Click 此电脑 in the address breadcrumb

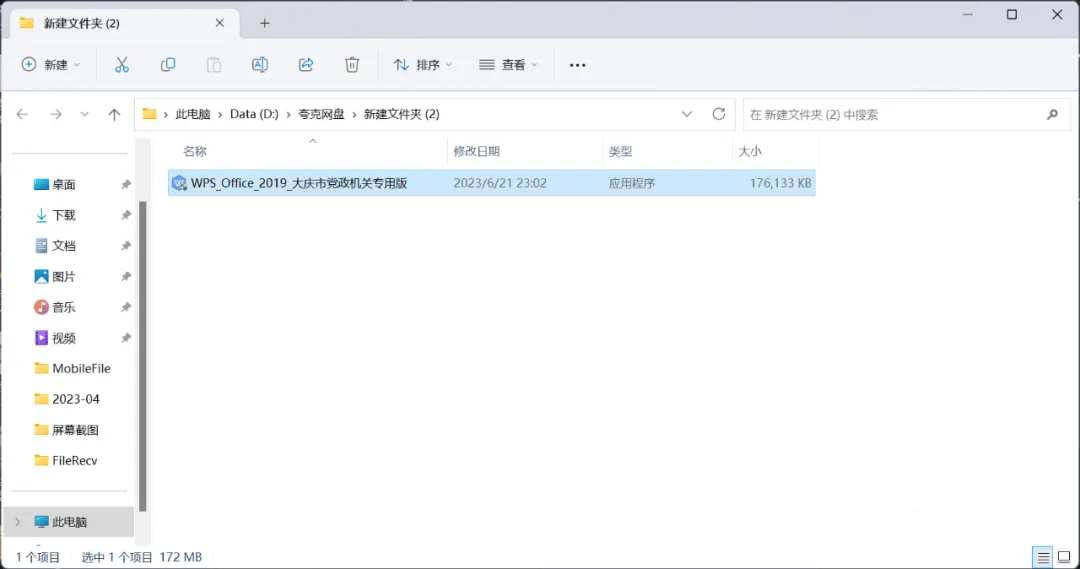pyautogui.click(x=193, y=114)
